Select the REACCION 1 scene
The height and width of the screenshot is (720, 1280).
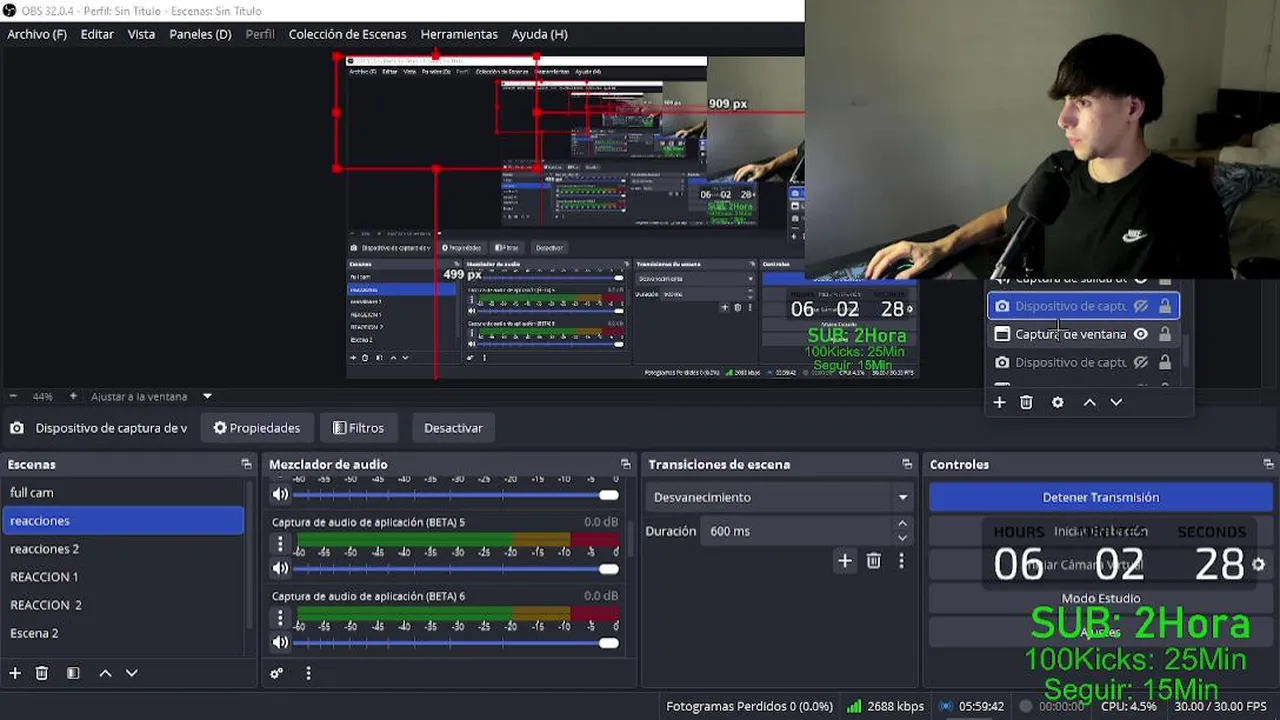[x=124, y=576]
